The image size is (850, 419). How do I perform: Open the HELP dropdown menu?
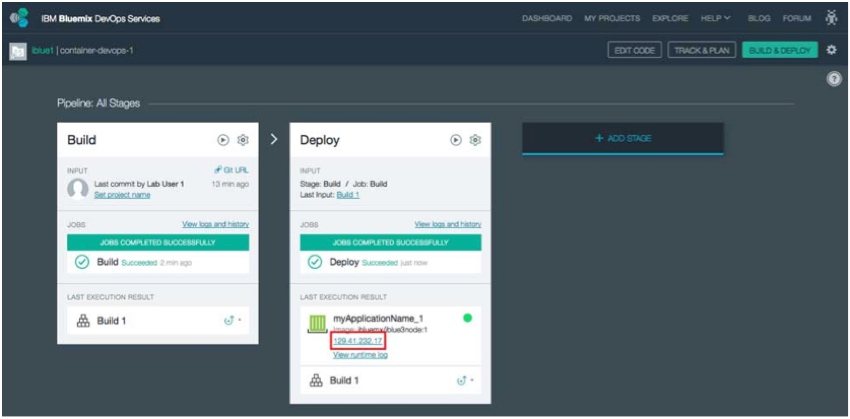[x=716, y=18]
